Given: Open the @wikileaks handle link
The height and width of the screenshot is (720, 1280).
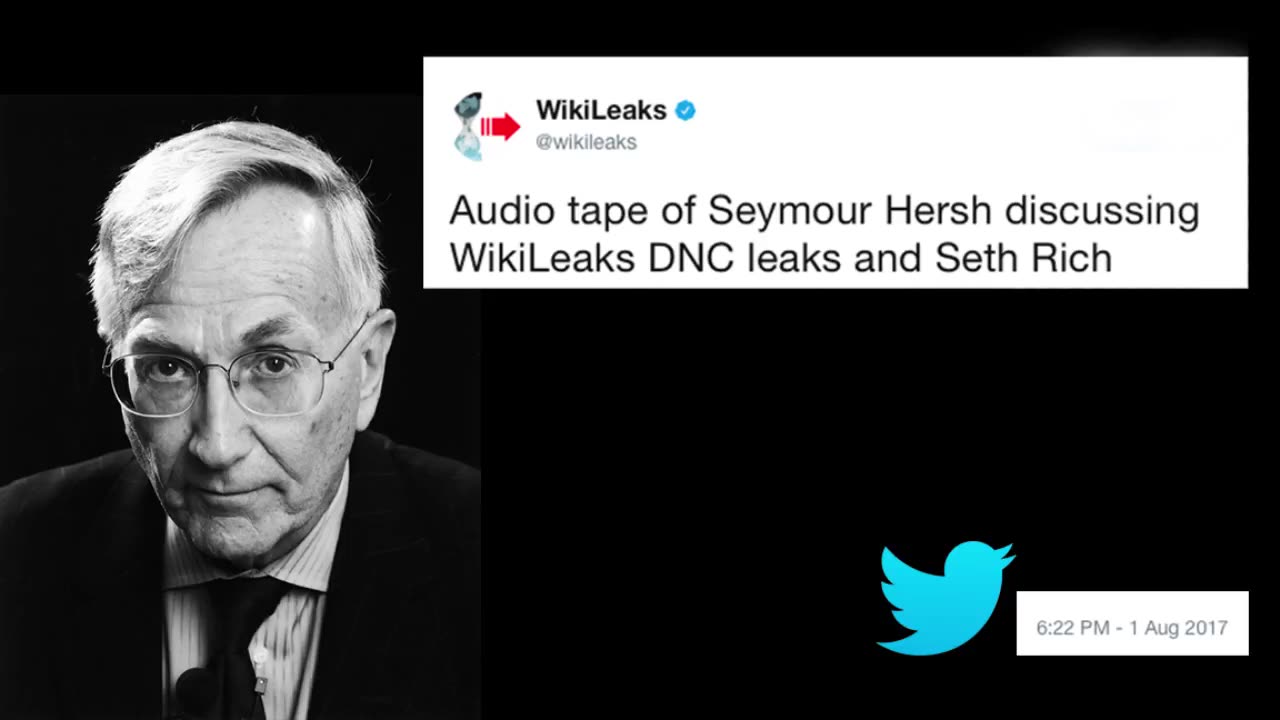Looking at the screenshot, I should [586, 142].
